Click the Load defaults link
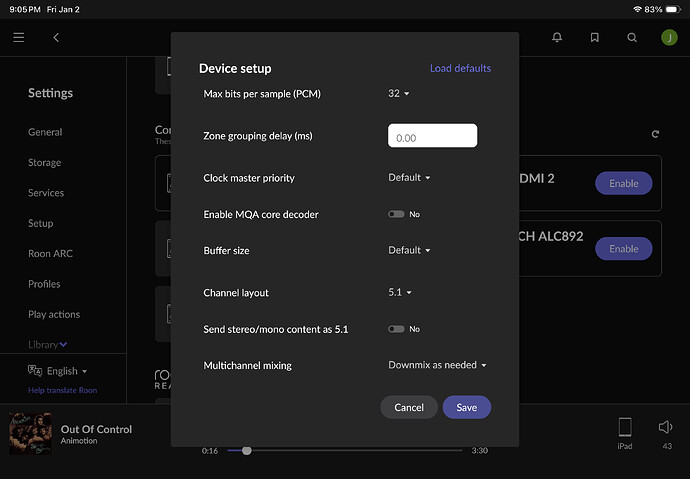 (x=460, y=68)
